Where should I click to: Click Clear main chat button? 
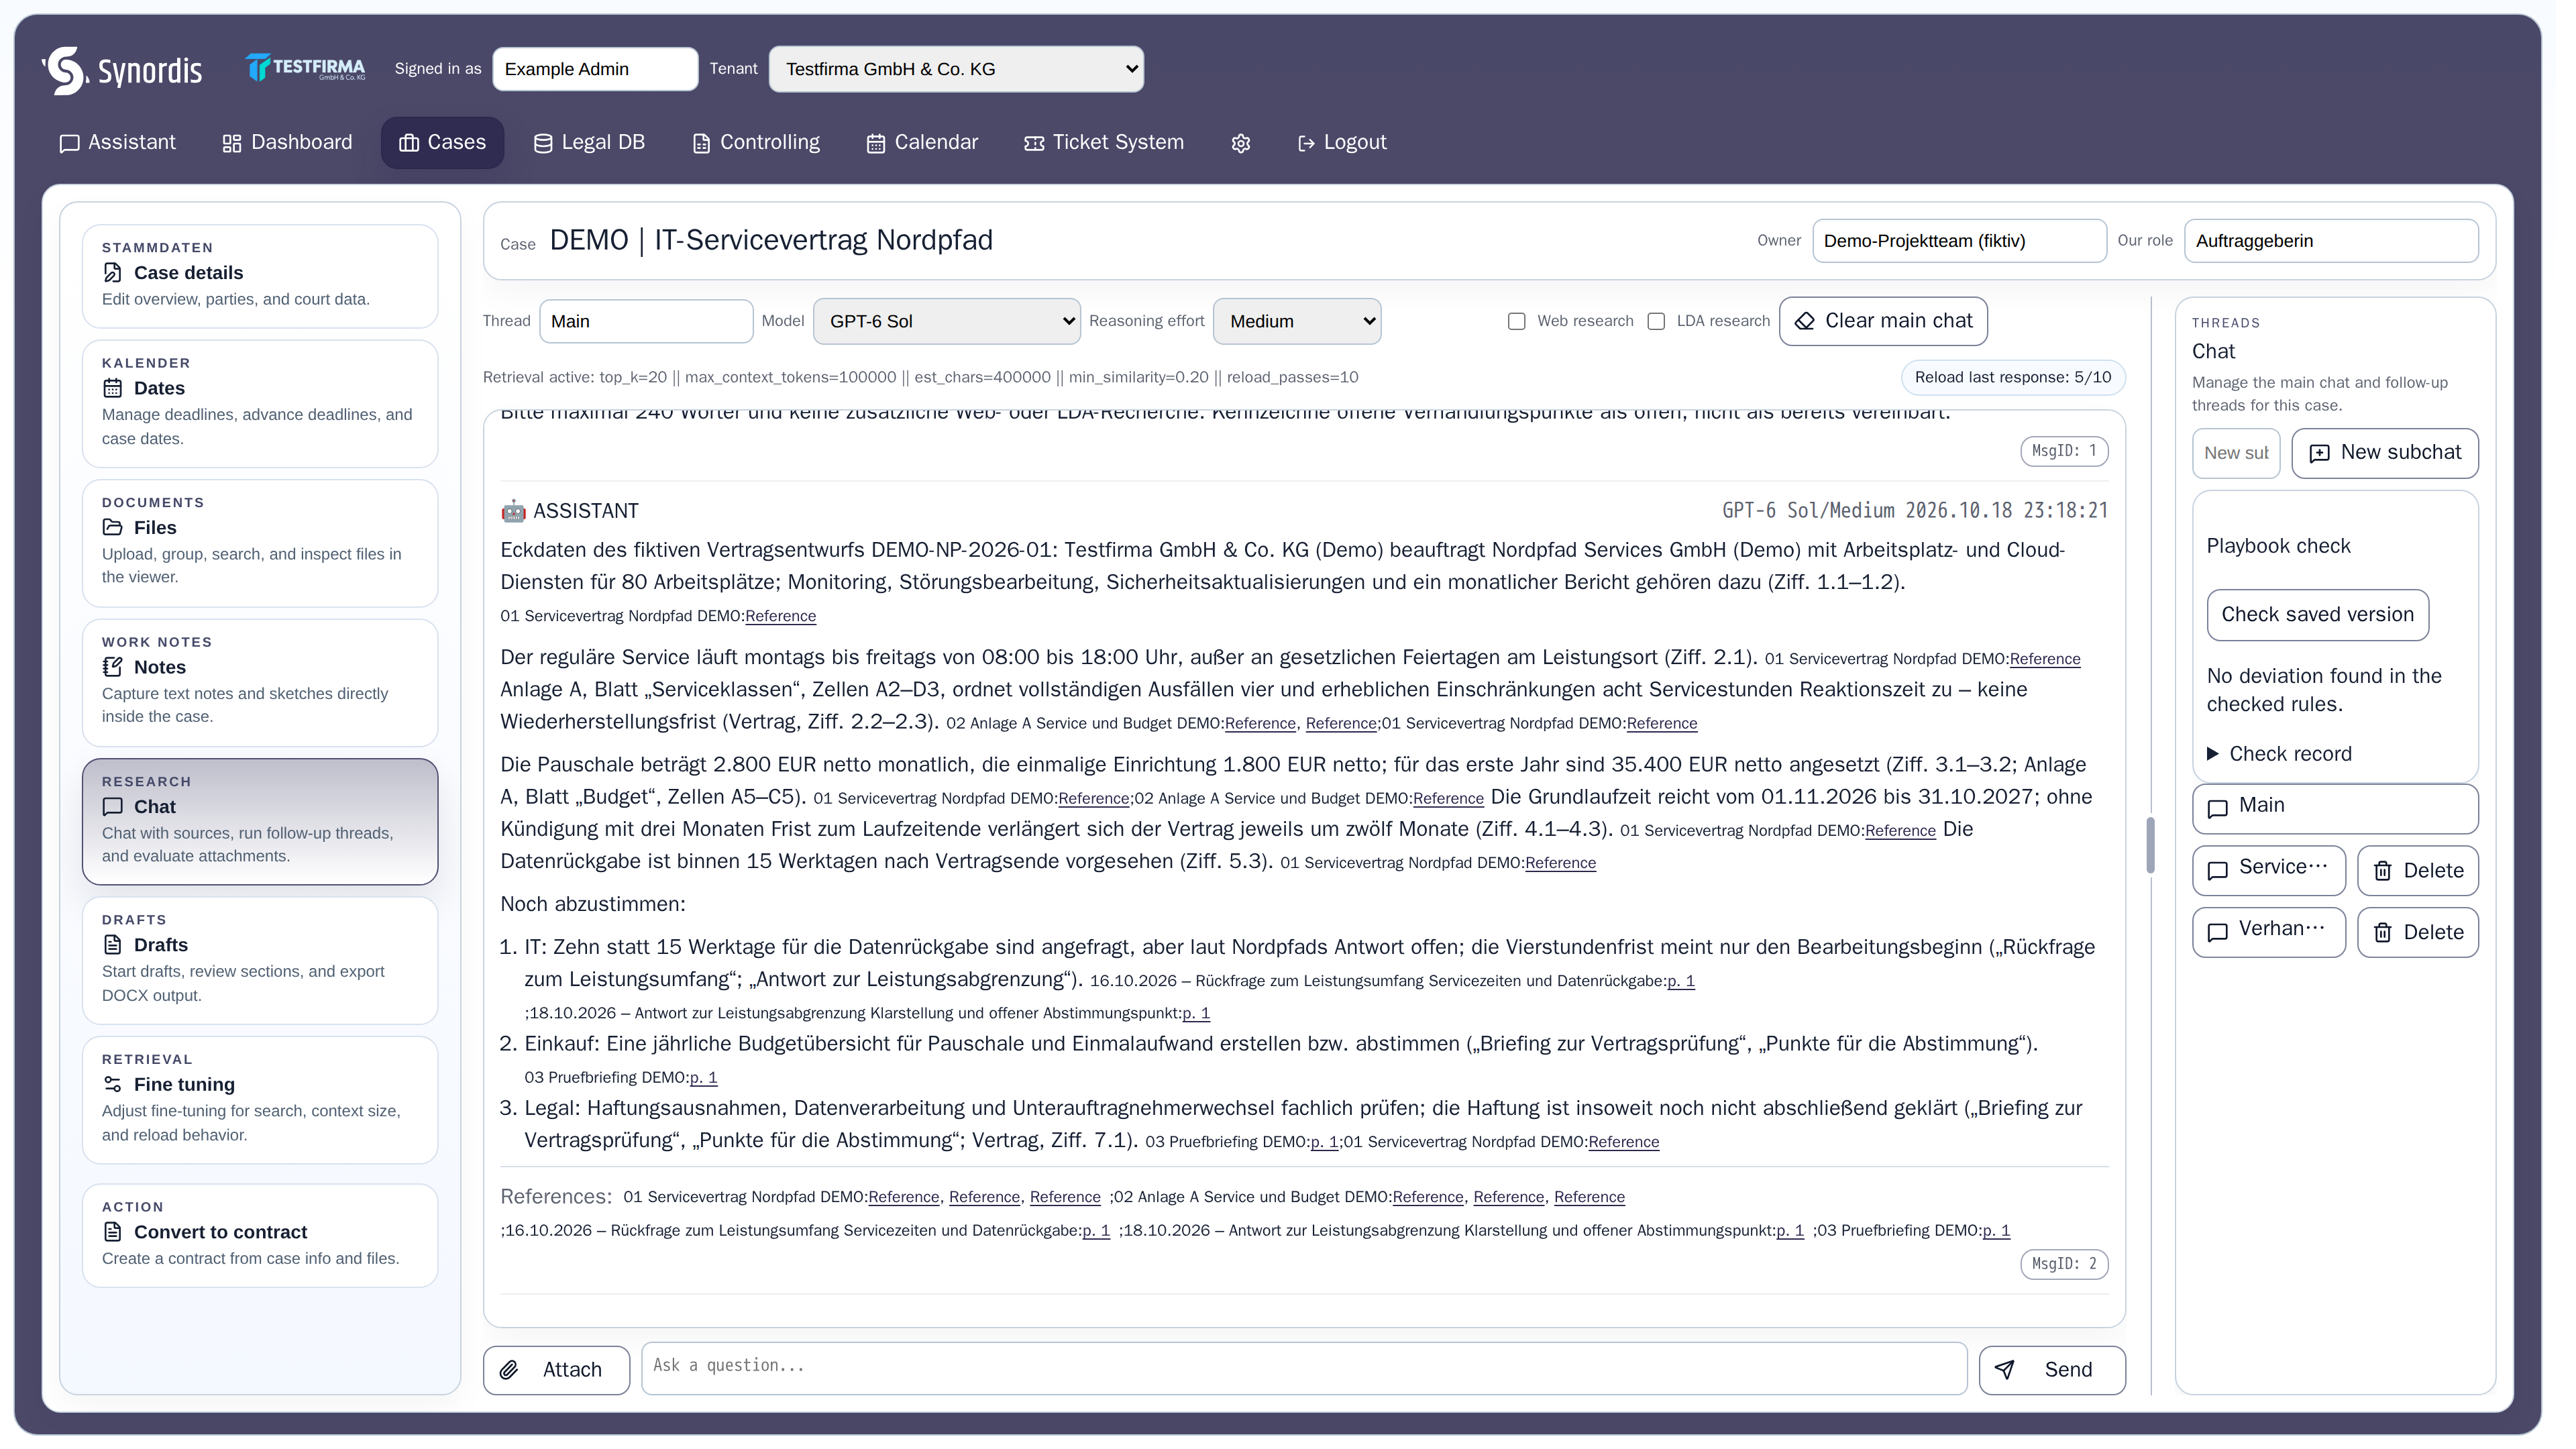click(x=1898, y=323)
